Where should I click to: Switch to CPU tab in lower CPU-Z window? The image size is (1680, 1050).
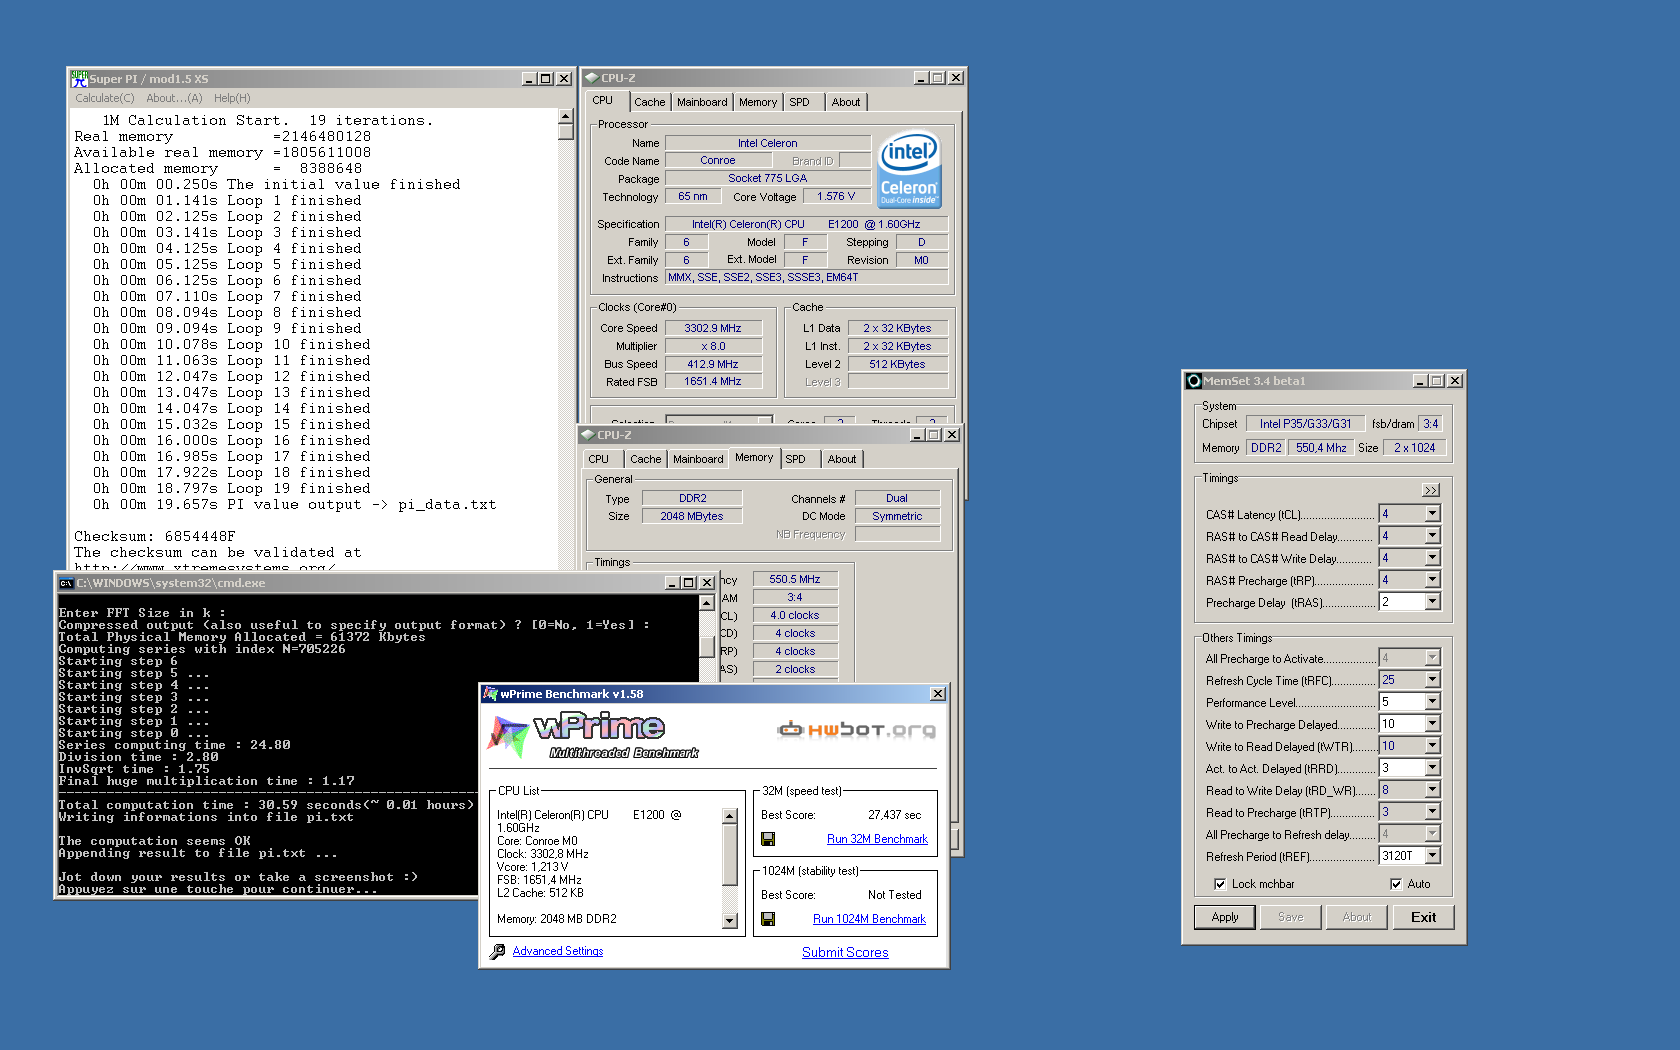599,459
